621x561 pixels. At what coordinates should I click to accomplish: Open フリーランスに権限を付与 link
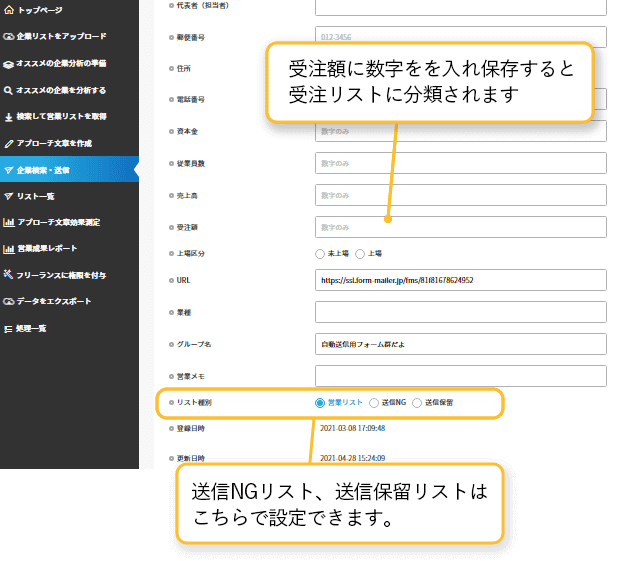pyautogui.click(x=61, y=275)
